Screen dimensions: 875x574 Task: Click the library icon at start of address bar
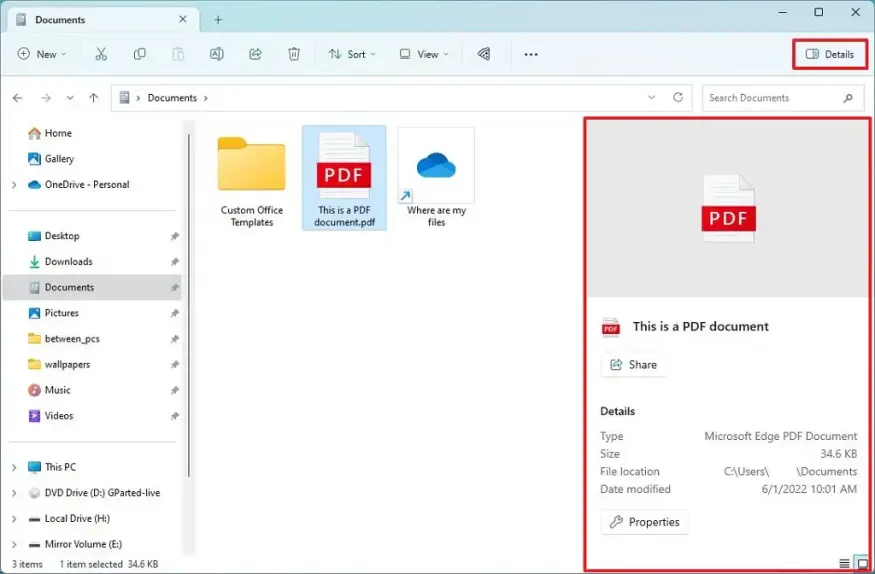pos(124,98)
